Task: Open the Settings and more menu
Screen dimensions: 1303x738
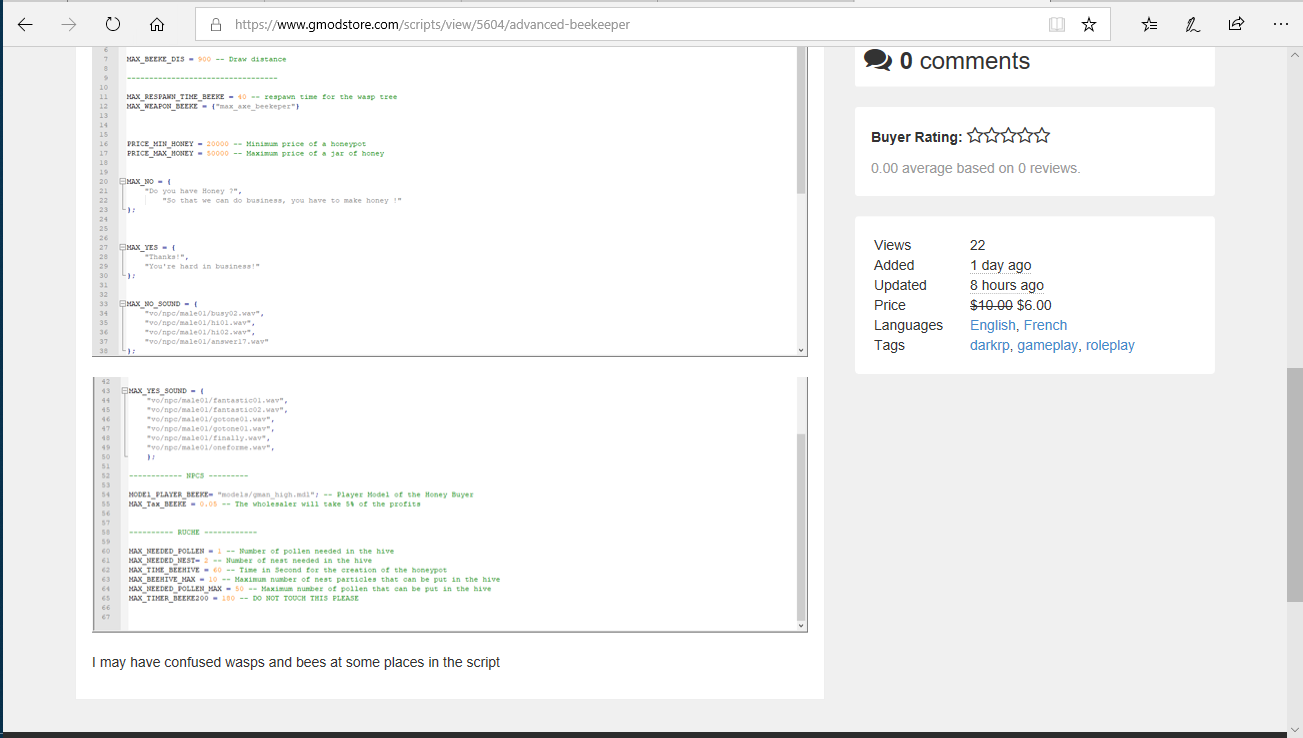Action: pos(1281,25)
